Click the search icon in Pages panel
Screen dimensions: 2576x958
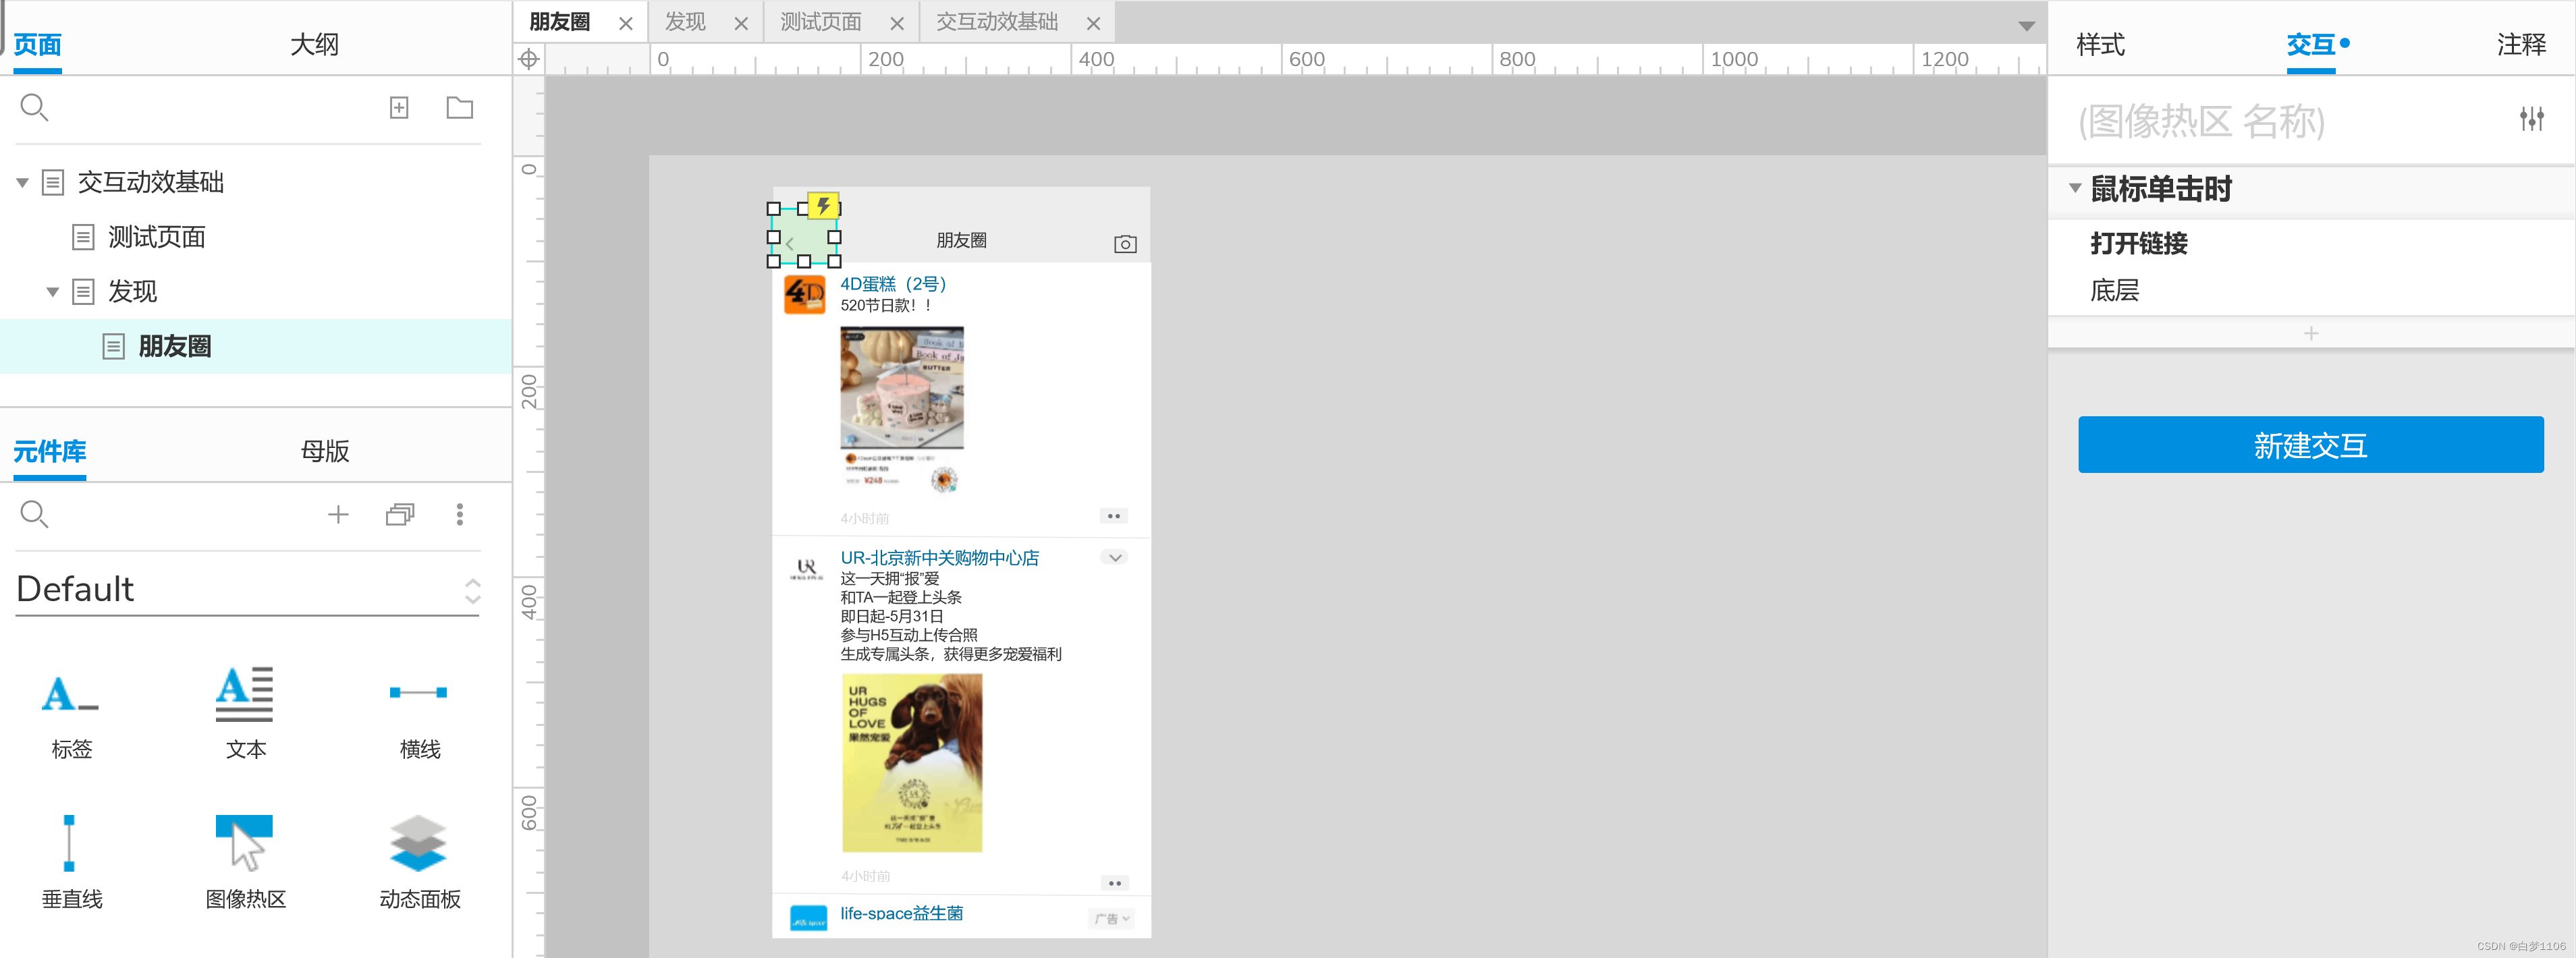pos(34,107)
